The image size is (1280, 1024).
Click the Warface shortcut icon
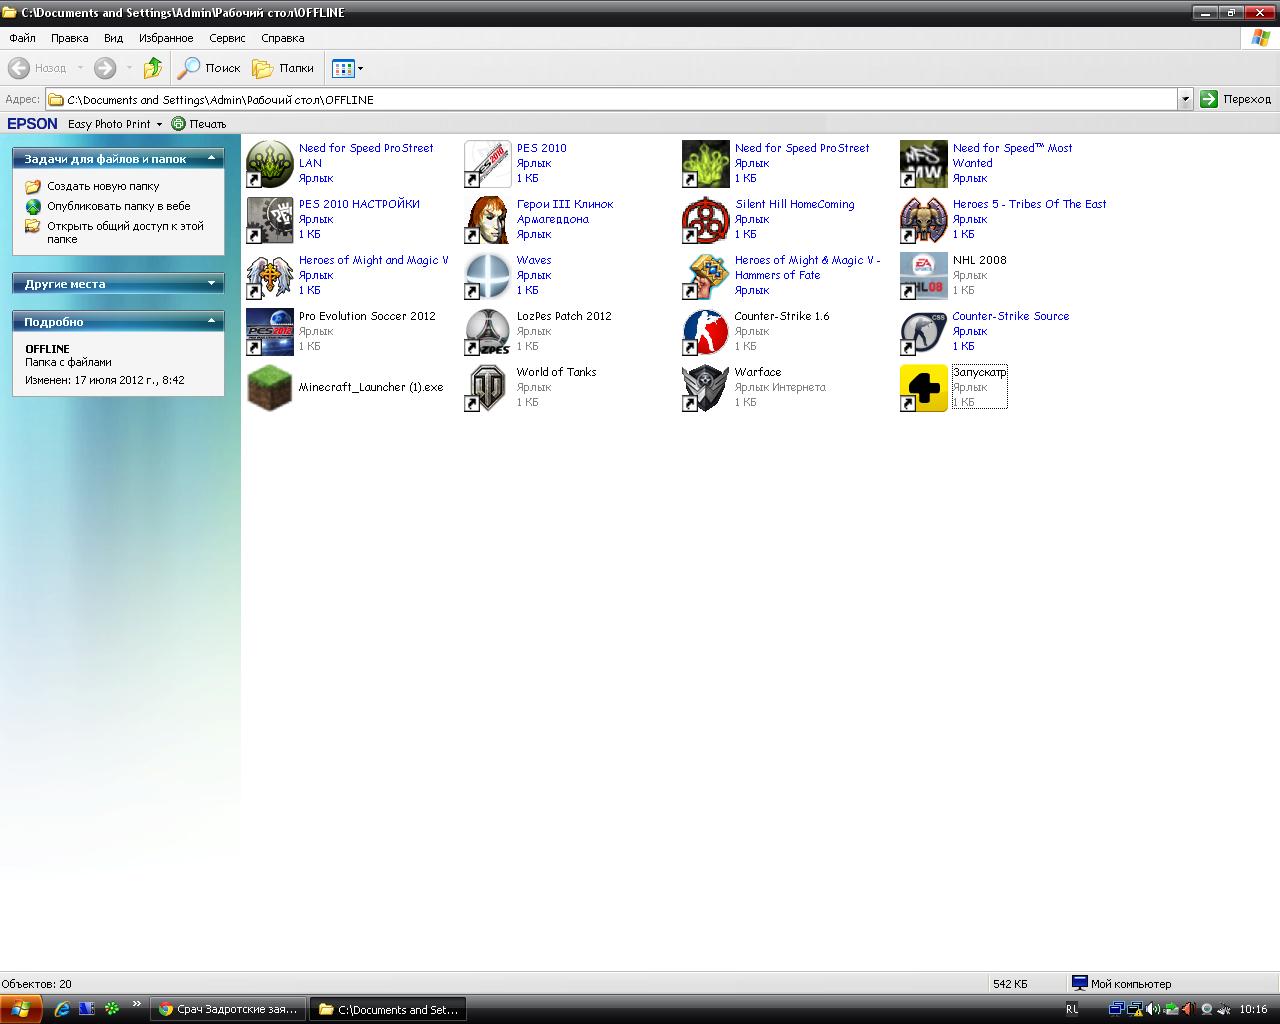pyautogui.click(x=706, y=388)
